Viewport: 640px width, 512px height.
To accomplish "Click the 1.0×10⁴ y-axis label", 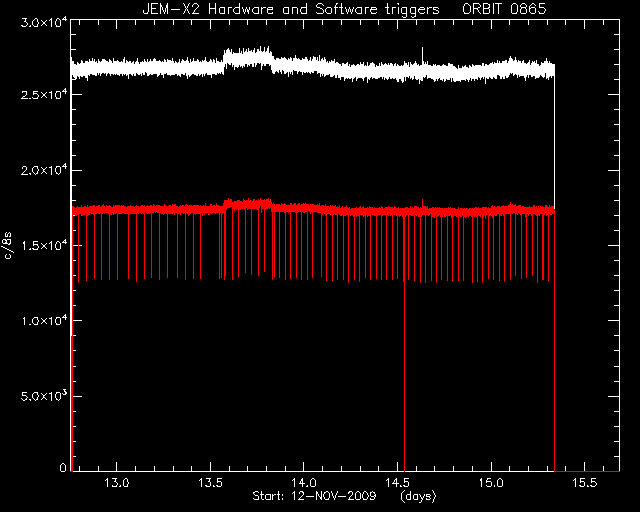I will pos(44,320).
